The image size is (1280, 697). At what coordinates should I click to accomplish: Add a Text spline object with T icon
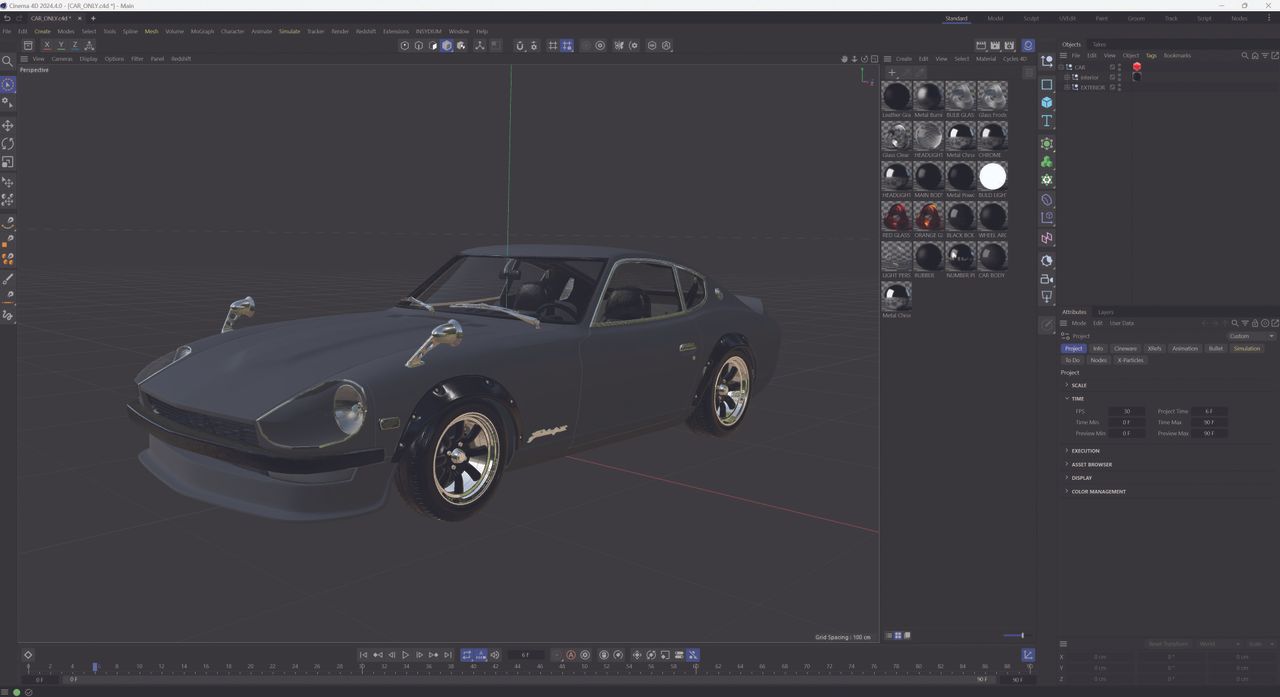1047,121
